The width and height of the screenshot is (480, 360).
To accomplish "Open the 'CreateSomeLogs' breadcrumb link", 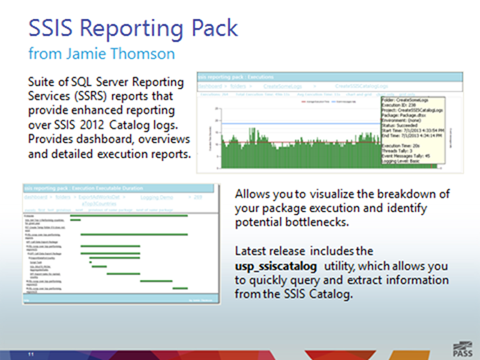I will click(283, 86).
